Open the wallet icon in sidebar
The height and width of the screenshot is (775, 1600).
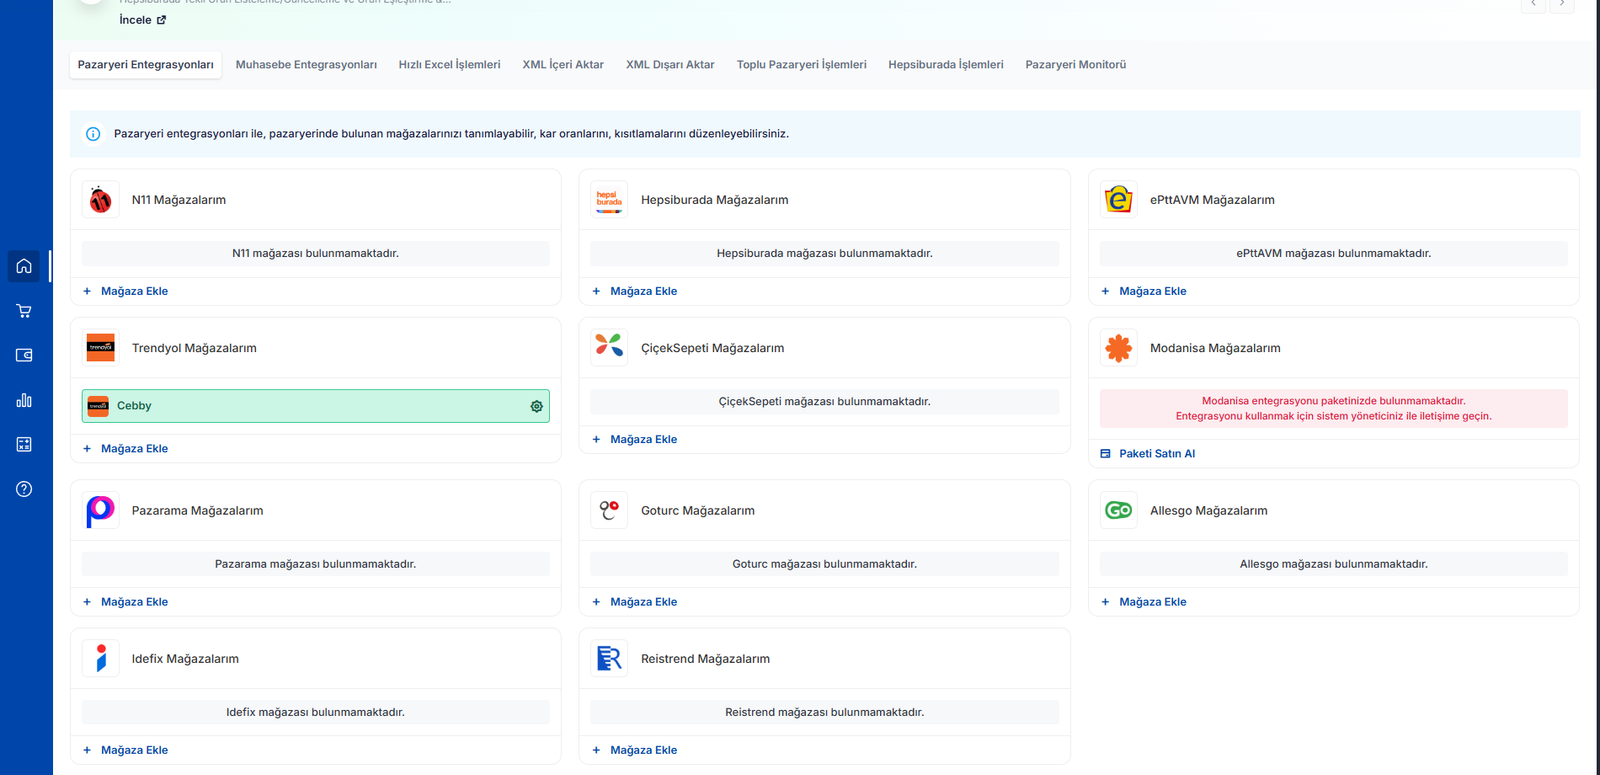click(x=24, y=355)
